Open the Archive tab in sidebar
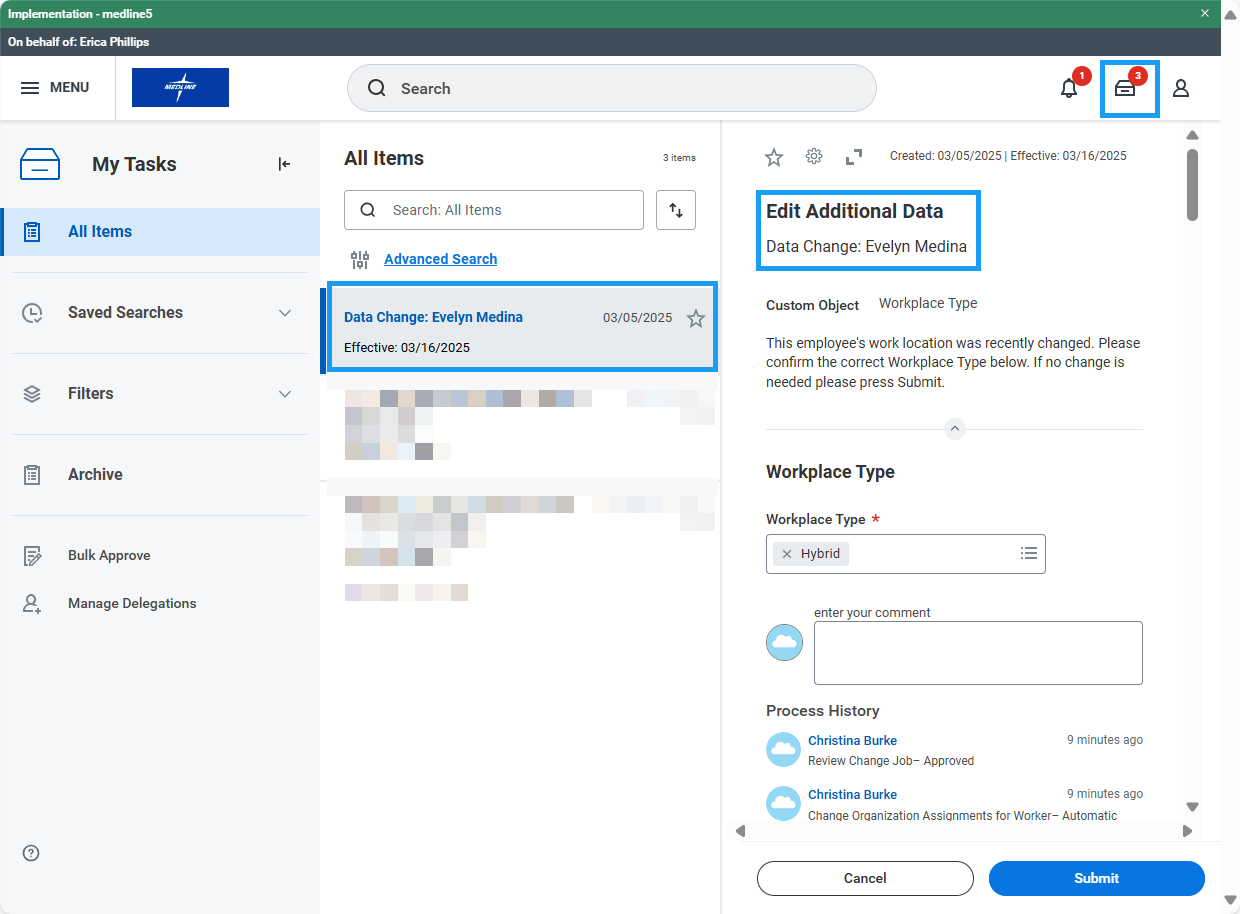1240x914 pixels. 95,475
